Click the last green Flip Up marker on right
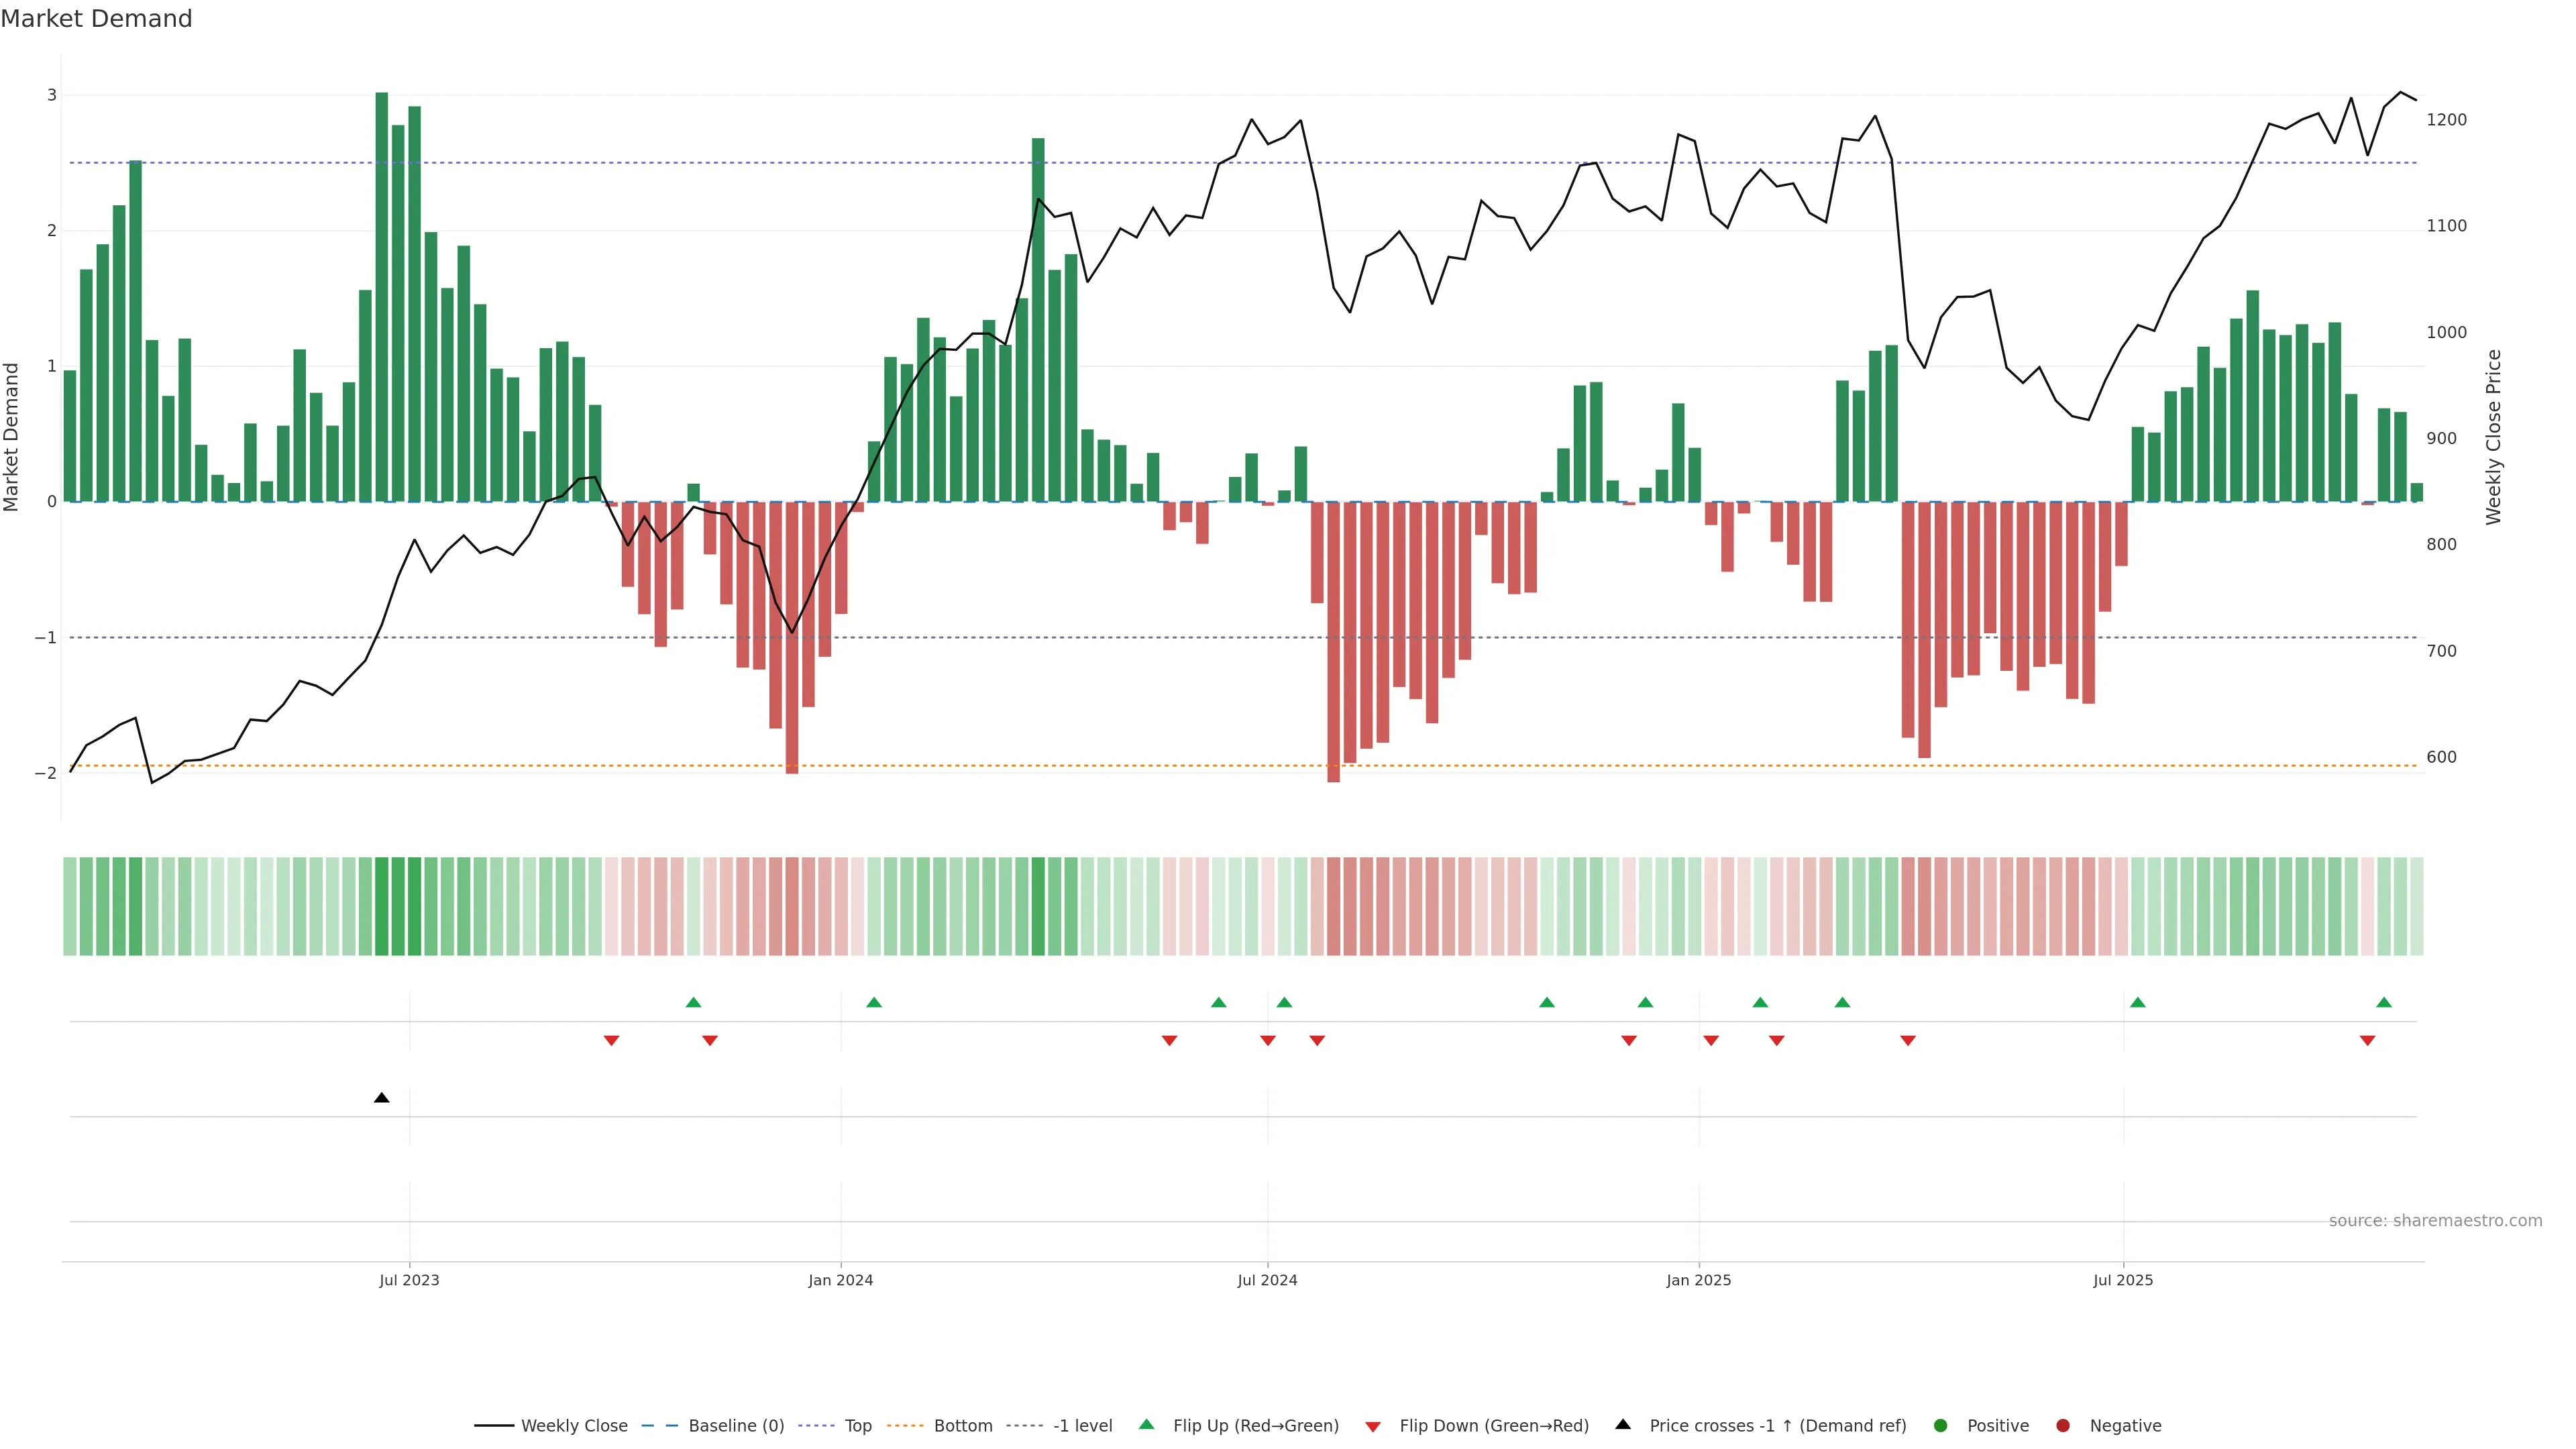This screenshot has height=1449, width=2576. coord(2384,1002)
